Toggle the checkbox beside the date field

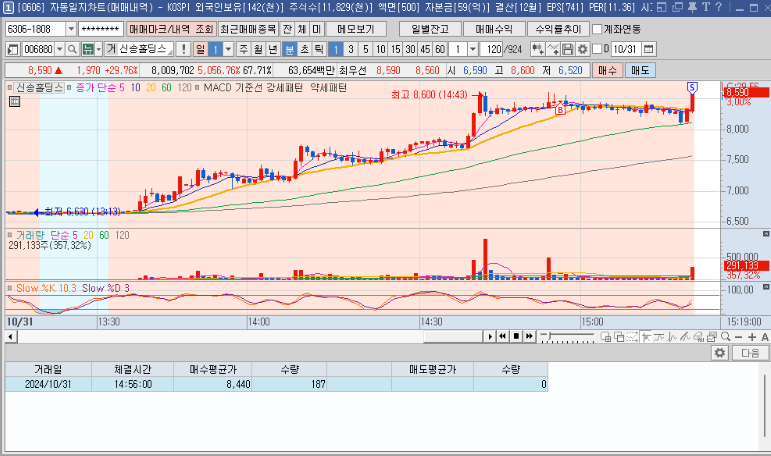[x=597, y=49]
